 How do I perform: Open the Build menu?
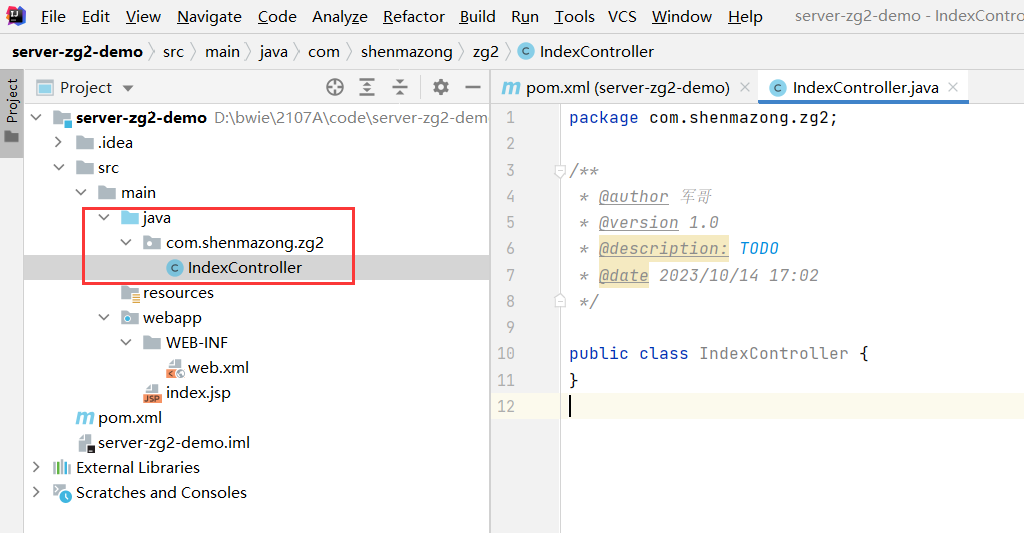pos(477,16)
